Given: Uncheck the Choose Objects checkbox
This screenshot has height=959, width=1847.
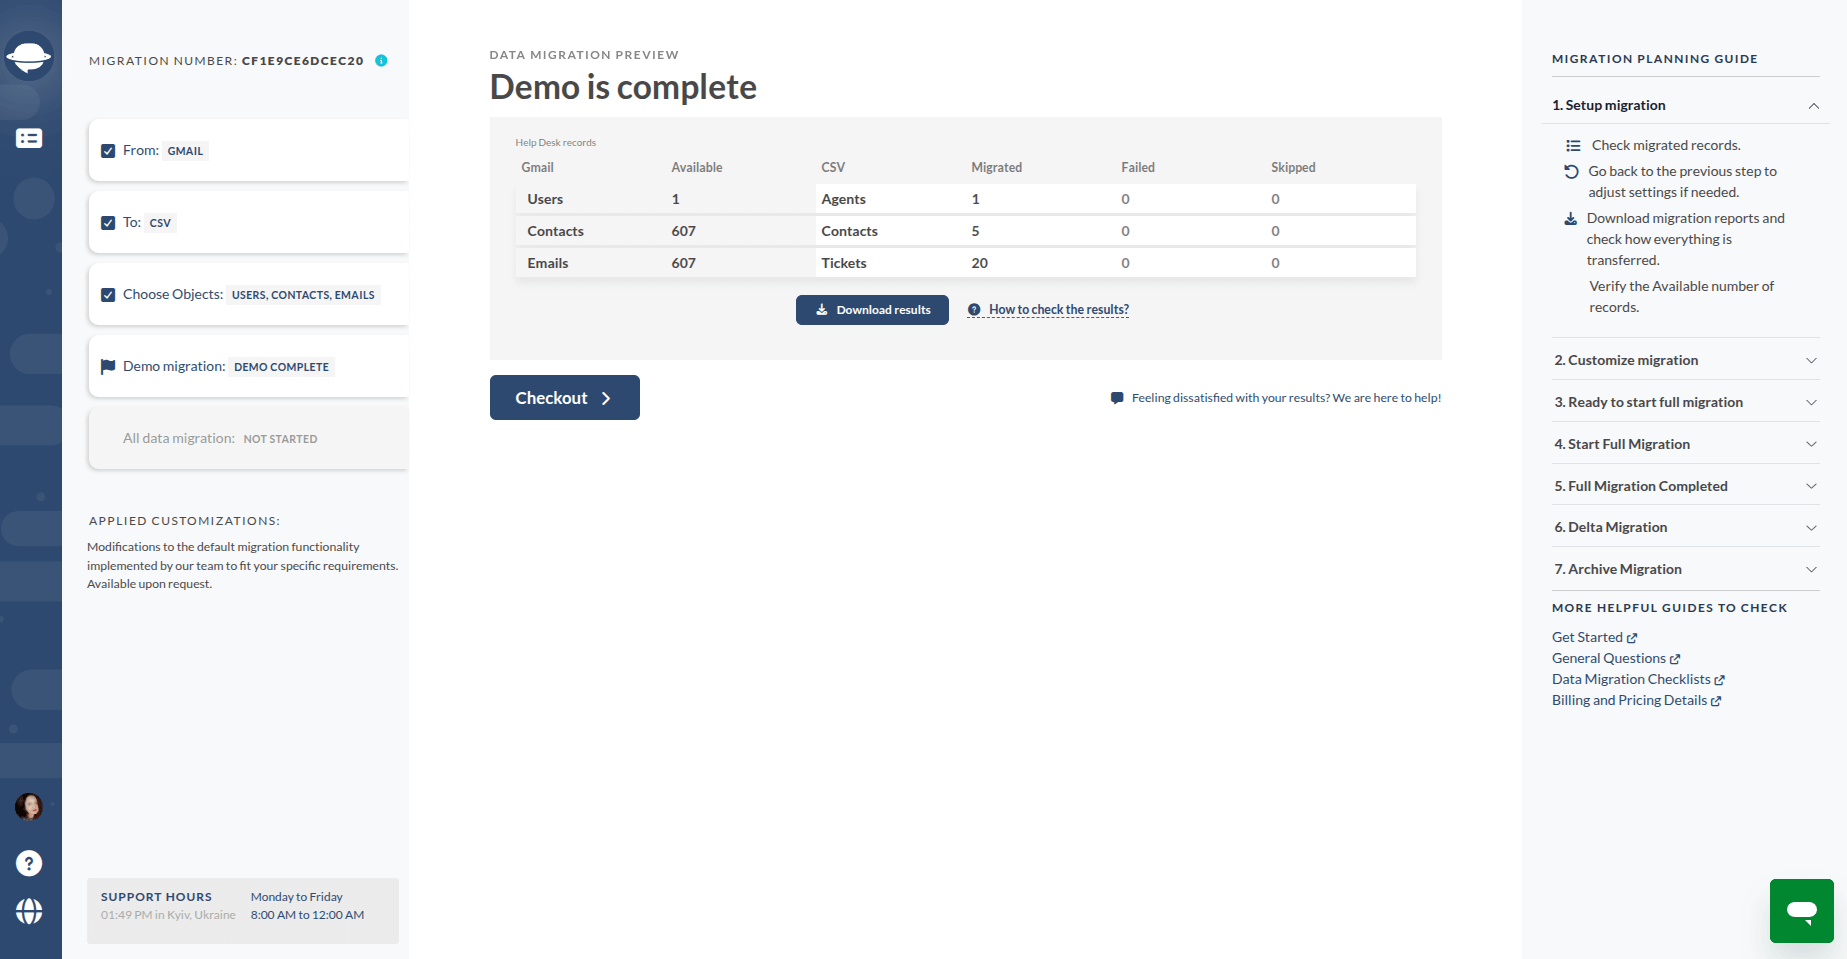Looking at the screenshot, I should coord(107,294).
